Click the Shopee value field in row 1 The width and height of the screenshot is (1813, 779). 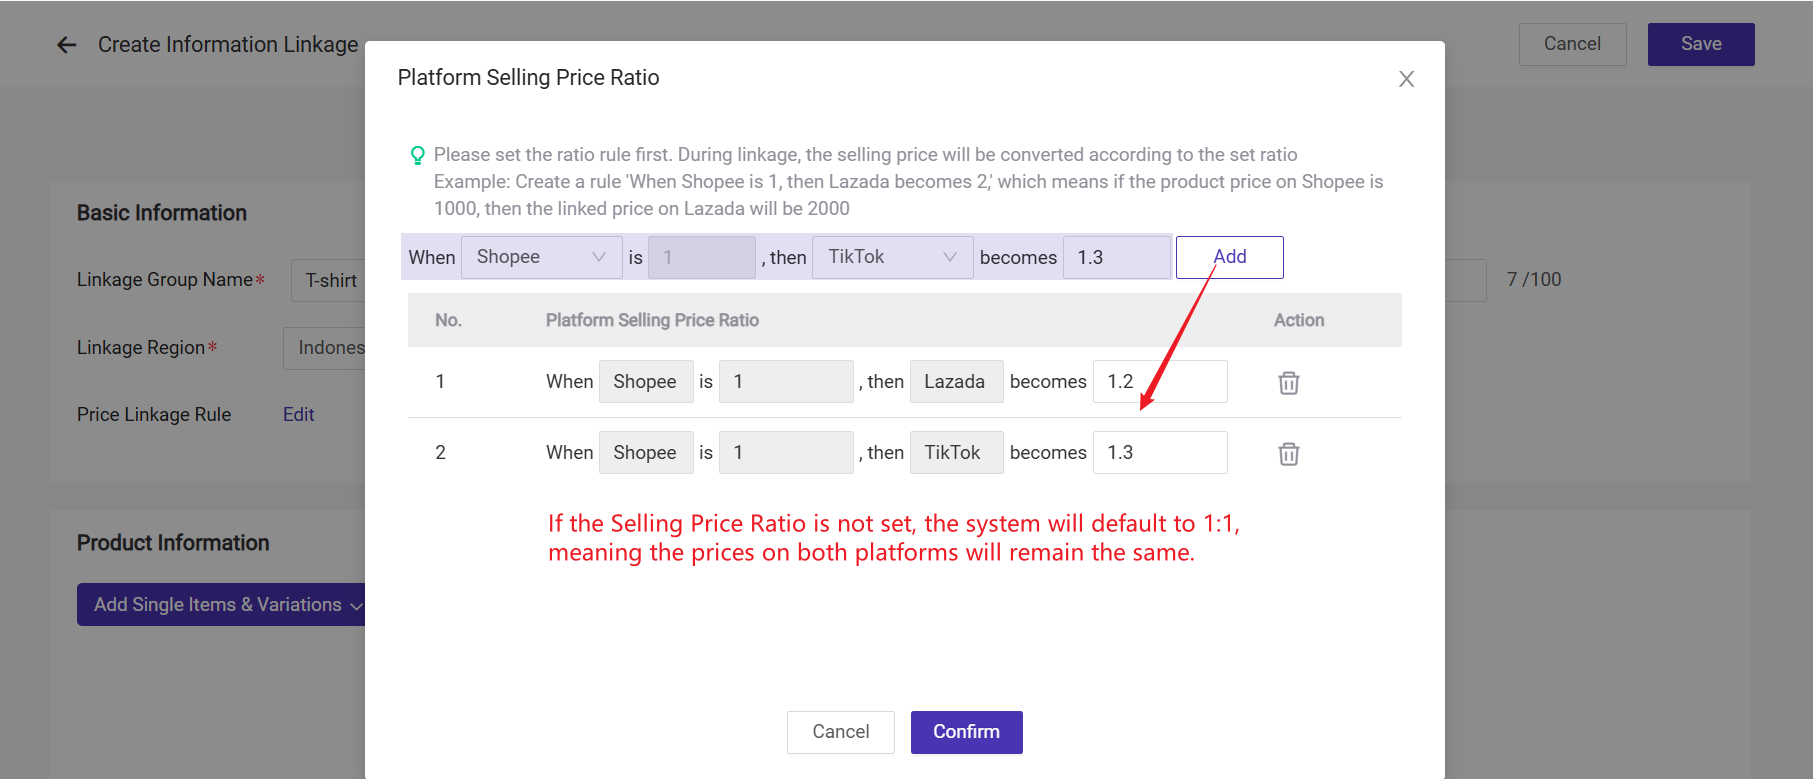(x=785, y=382)
